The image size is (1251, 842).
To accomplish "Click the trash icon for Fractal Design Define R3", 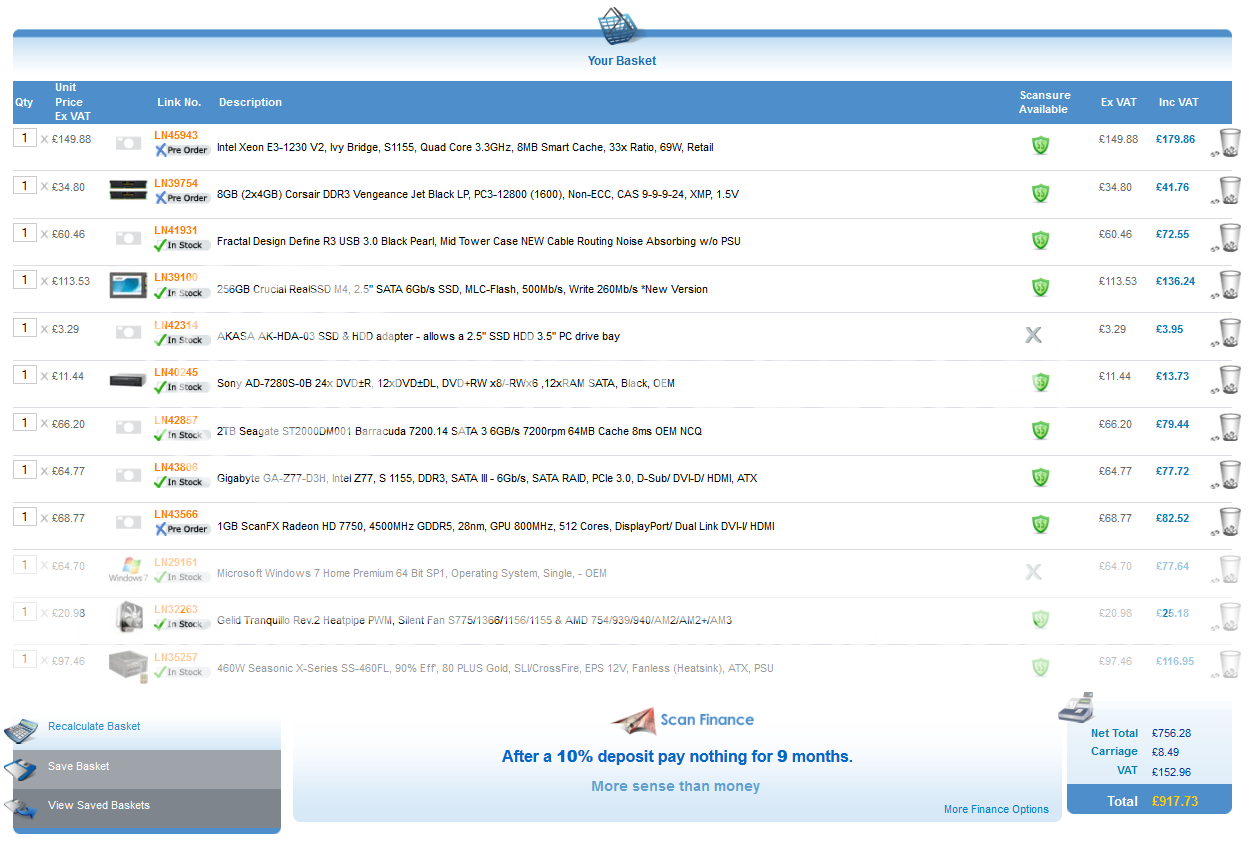I will (1227, 237).
